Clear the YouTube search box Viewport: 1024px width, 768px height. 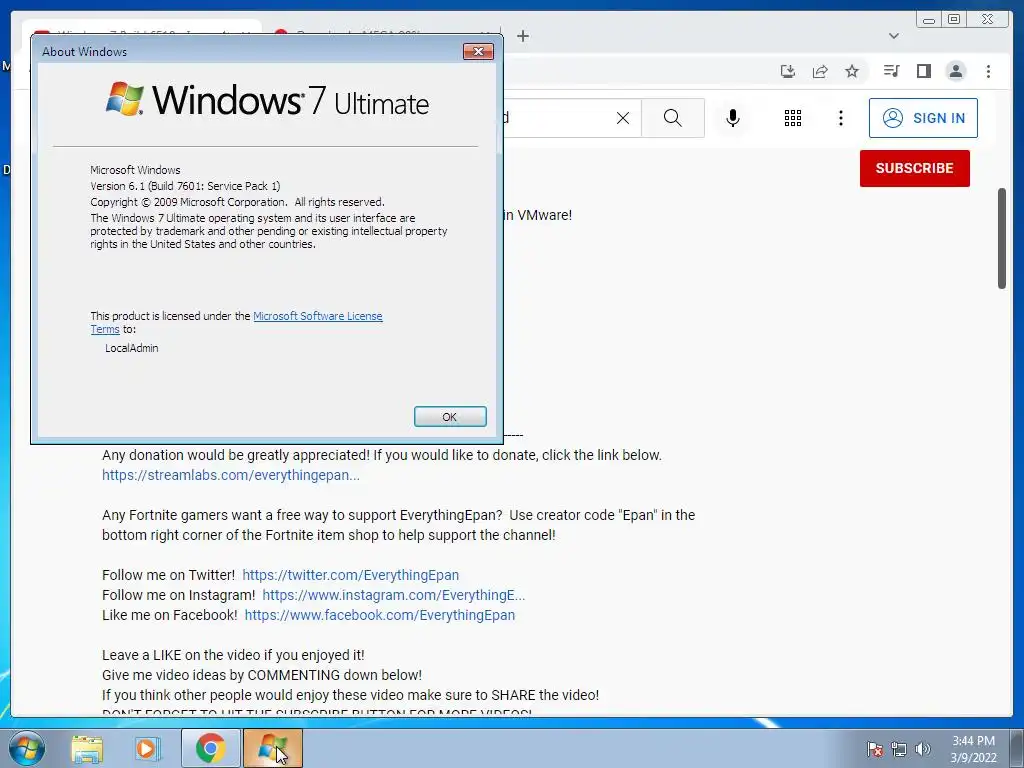point(623,118)
